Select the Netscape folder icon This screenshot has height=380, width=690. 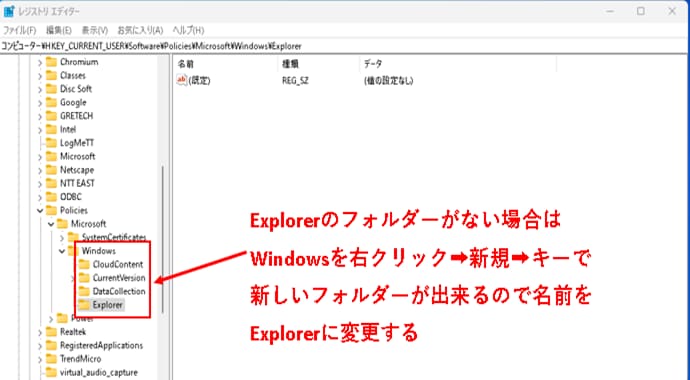coord(52,170)
